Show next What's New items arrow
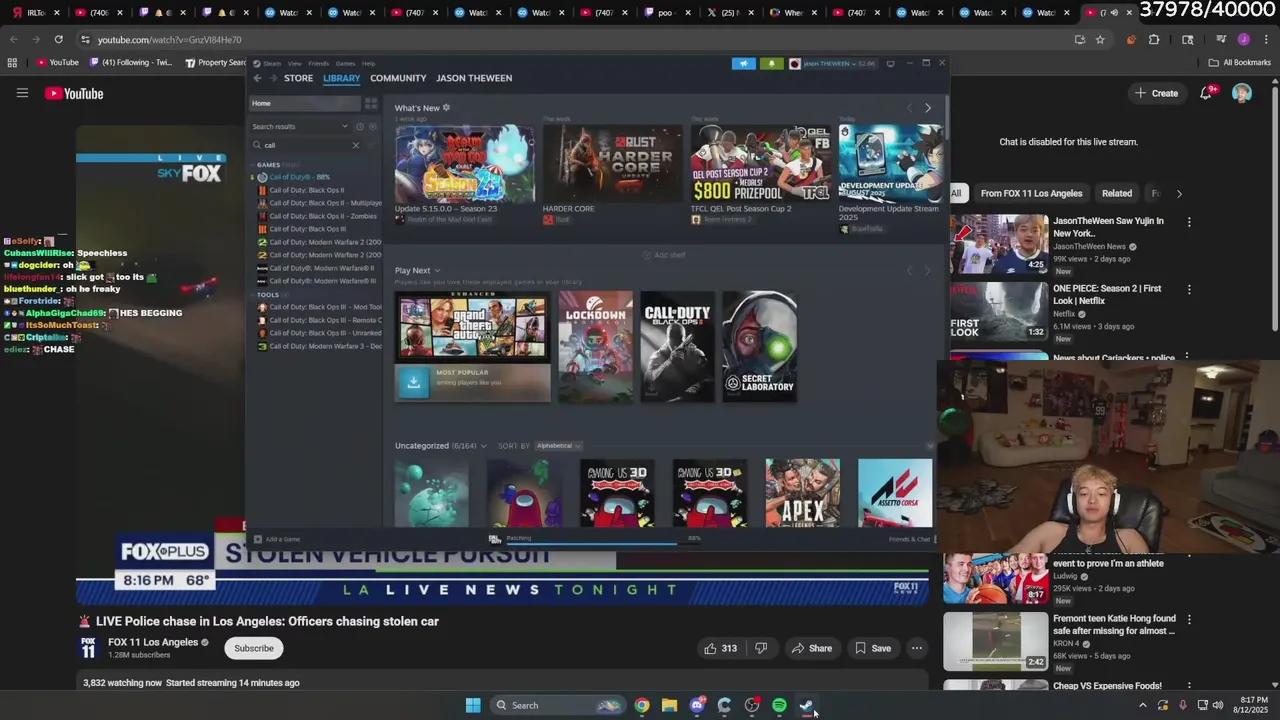Screen dimensions: 1280x720 [x=927, y=108]
